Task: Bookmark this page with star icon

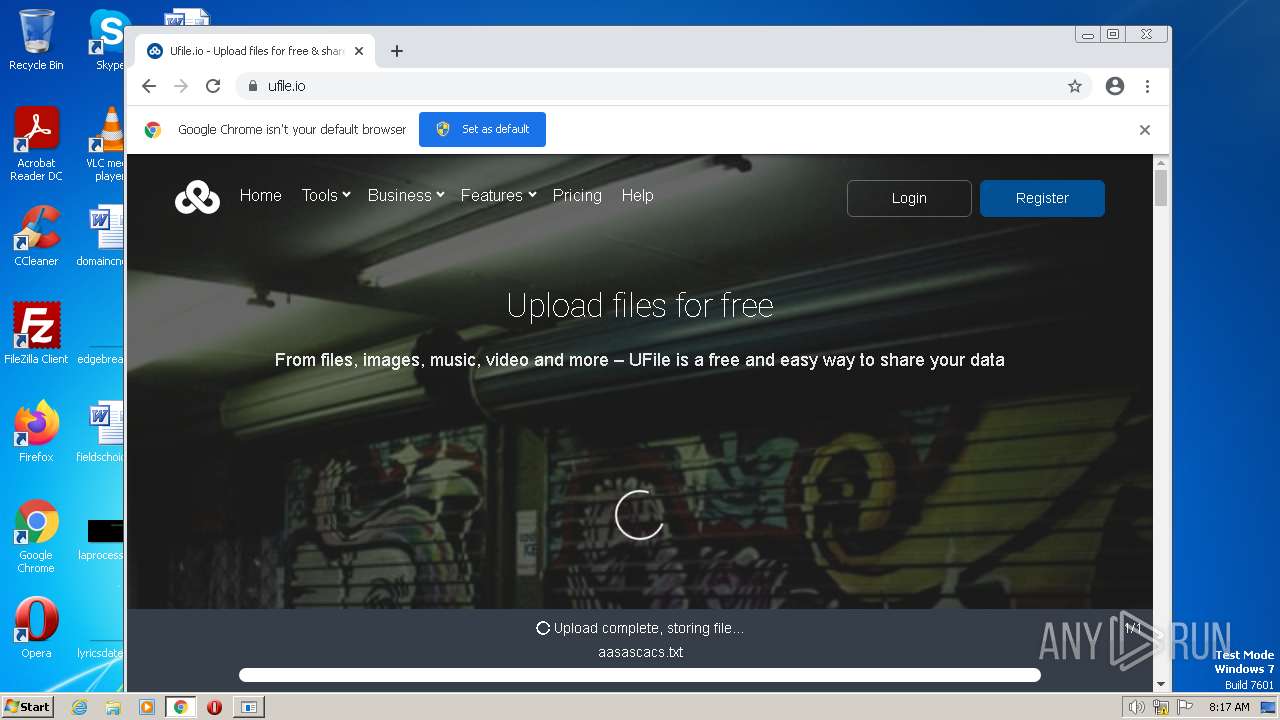Action: [1075, 86]
